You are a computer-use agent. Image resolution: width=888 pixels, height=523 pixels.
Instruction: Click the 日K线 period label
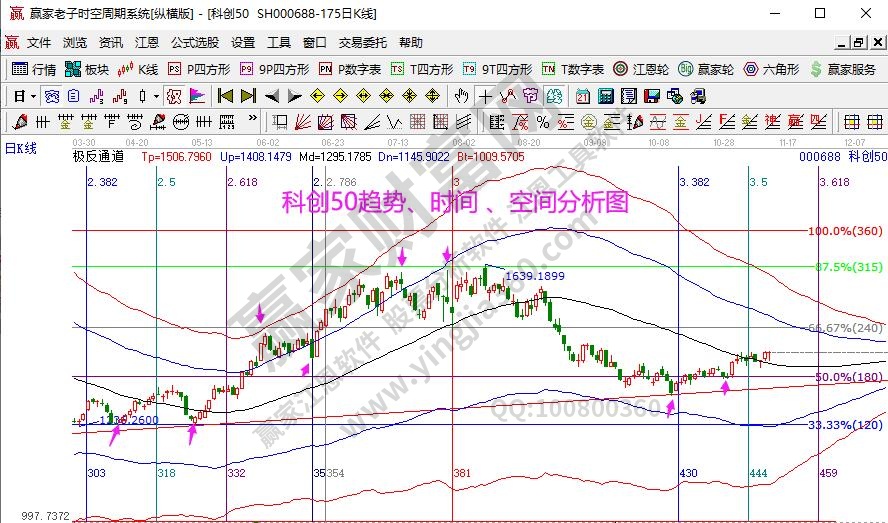click(21, 148)
